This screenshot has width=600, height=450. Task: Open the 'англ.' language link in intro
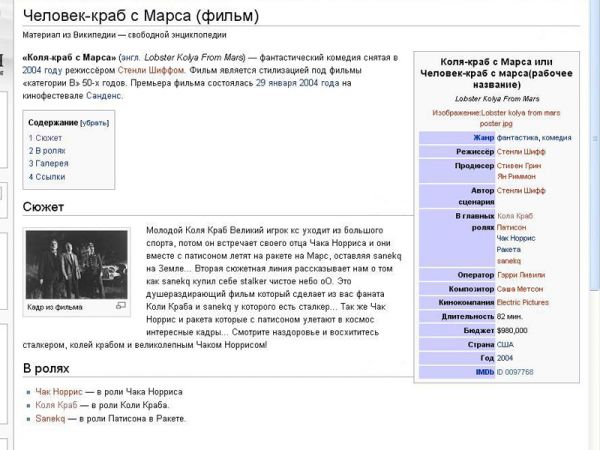(131, 58)
